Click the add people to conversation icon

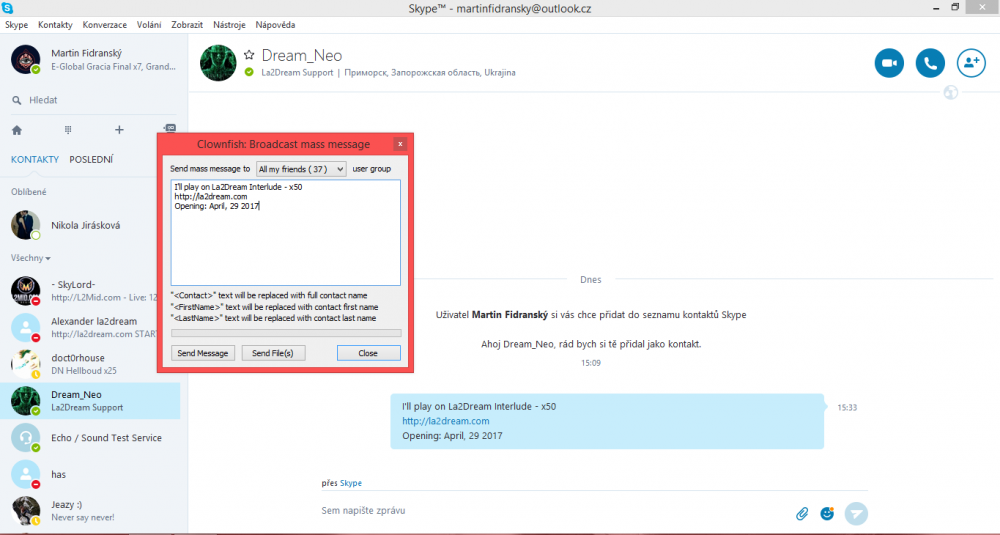click(x=971, y=63)
